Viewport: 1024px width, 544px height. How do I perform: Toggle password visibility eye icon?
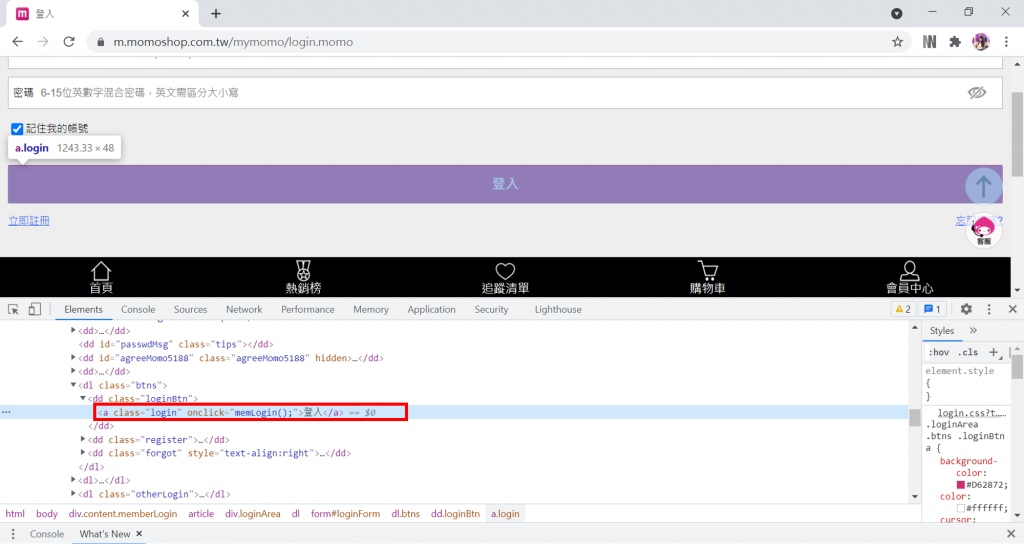(x=976, y=93)
